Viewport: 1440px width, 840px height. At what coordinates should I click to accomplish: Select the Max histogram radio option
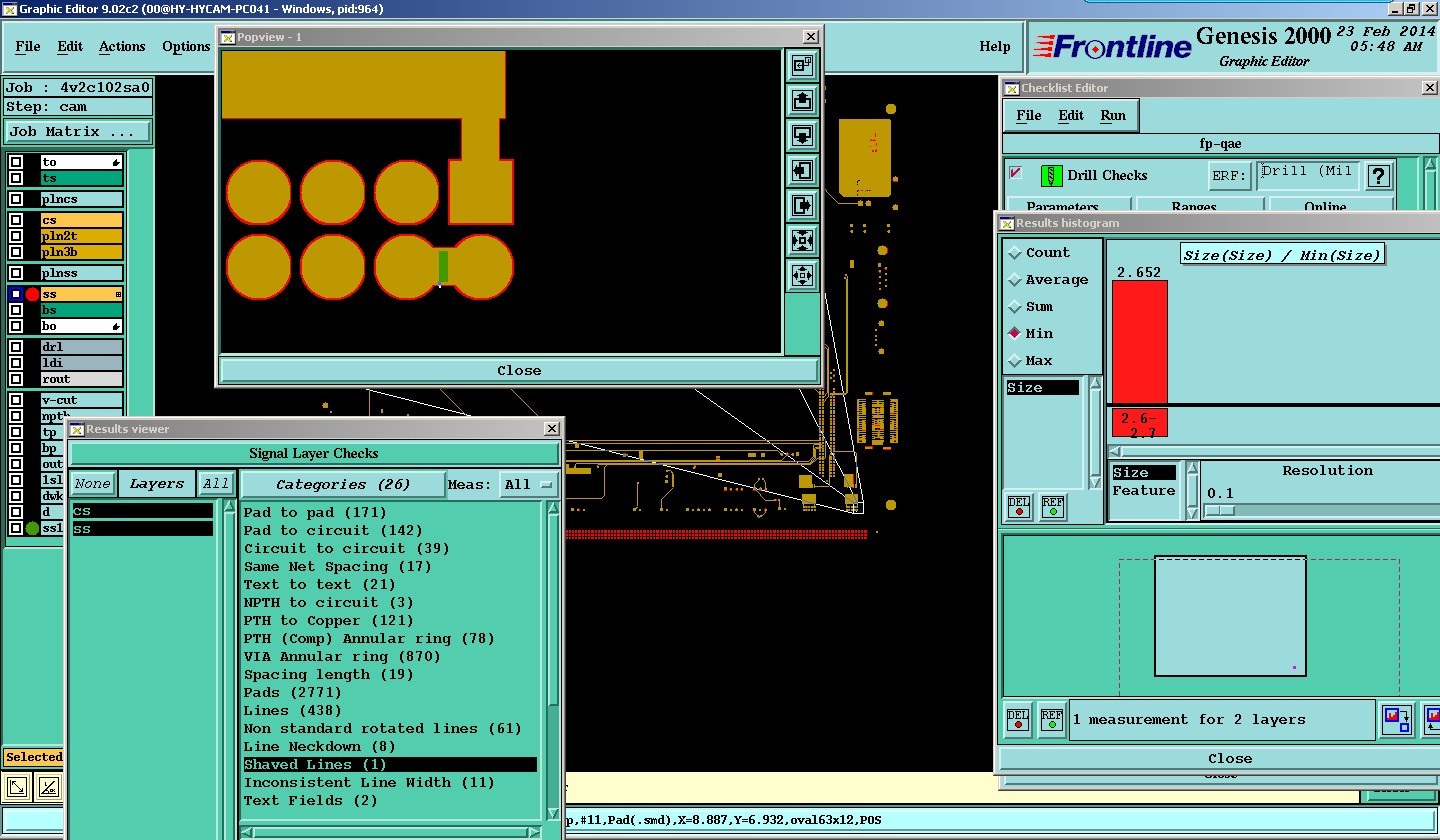(1016, 360)
